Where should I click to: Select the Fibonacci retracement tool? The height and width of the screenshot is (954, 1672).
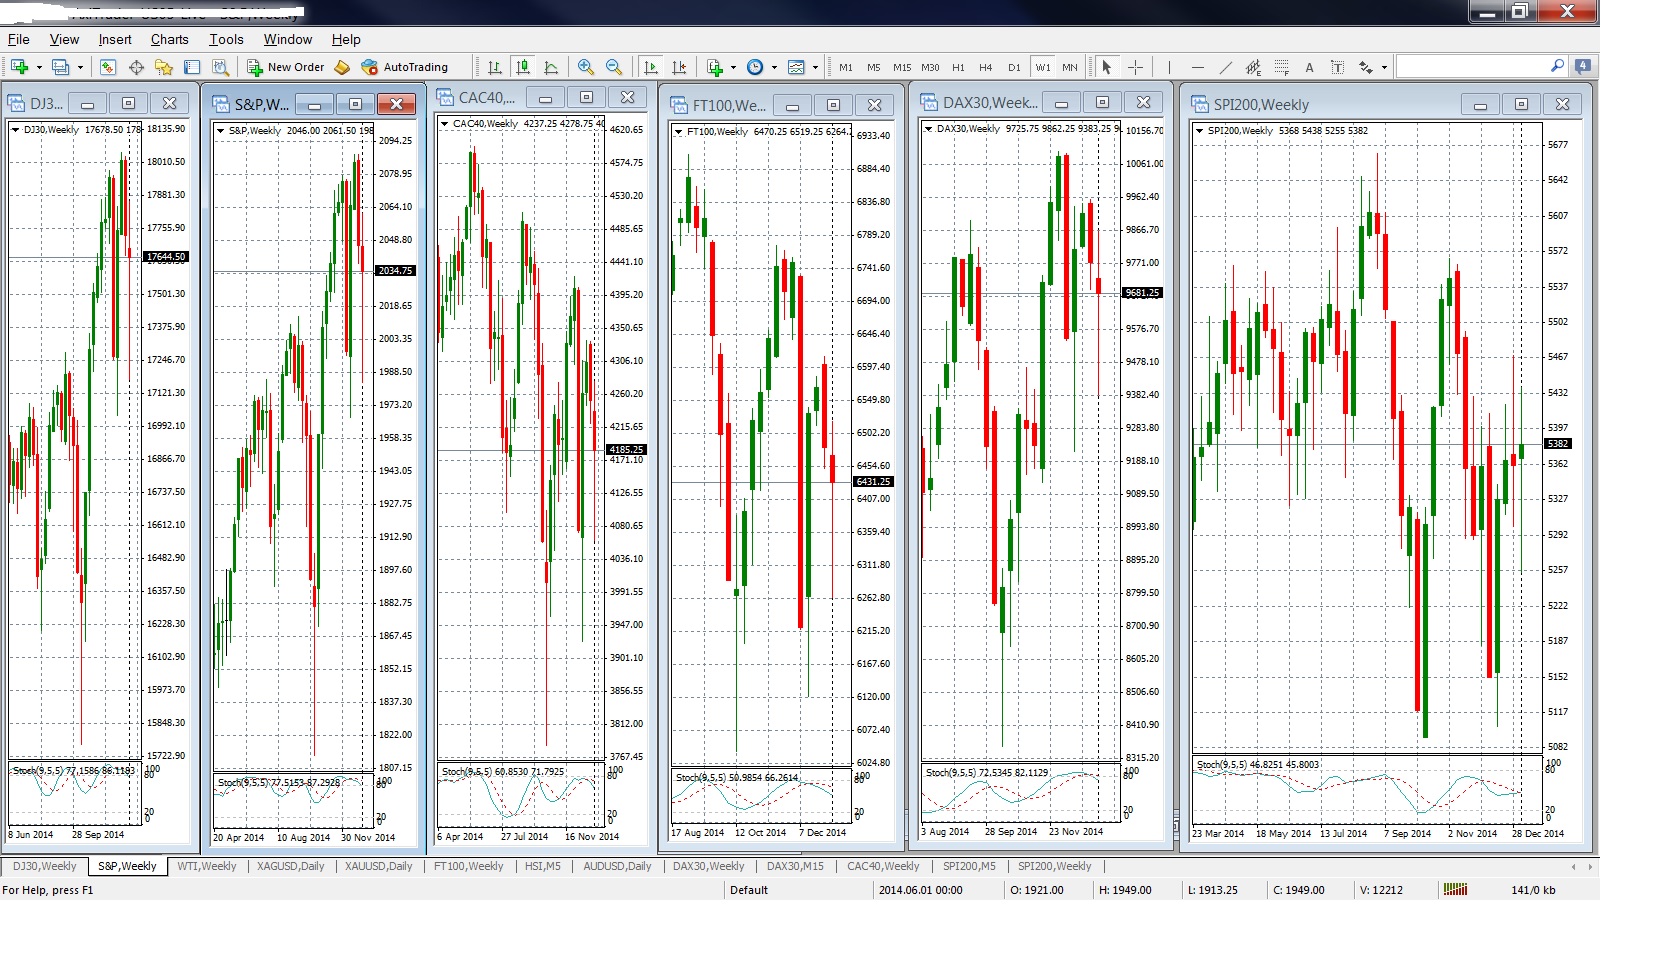(x=1281, y=67)
